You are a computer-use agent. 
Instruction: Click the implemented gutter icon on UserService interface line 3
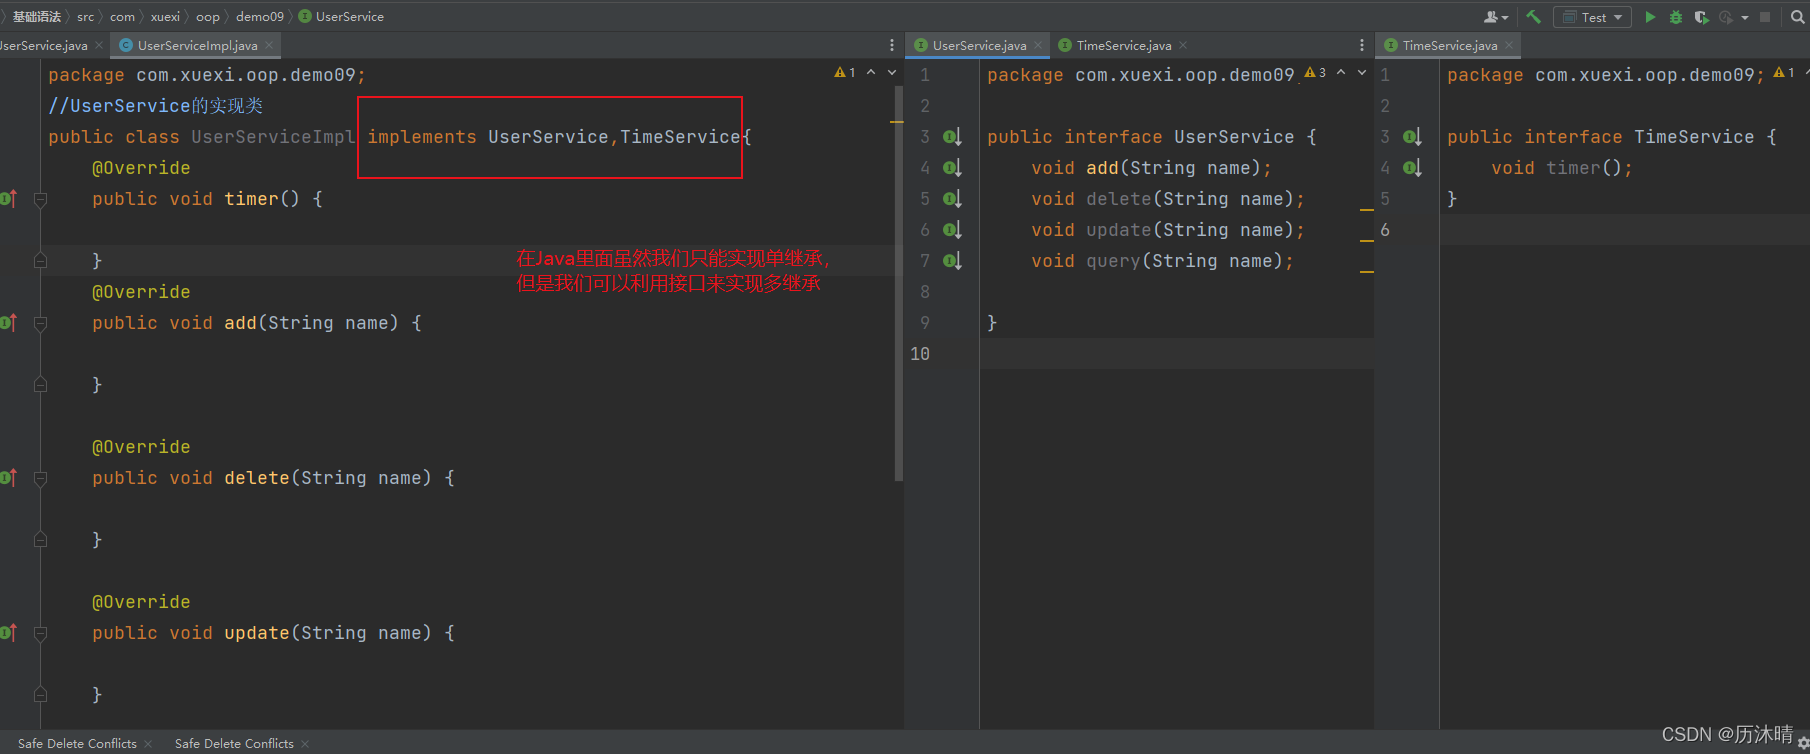point(952,137)
